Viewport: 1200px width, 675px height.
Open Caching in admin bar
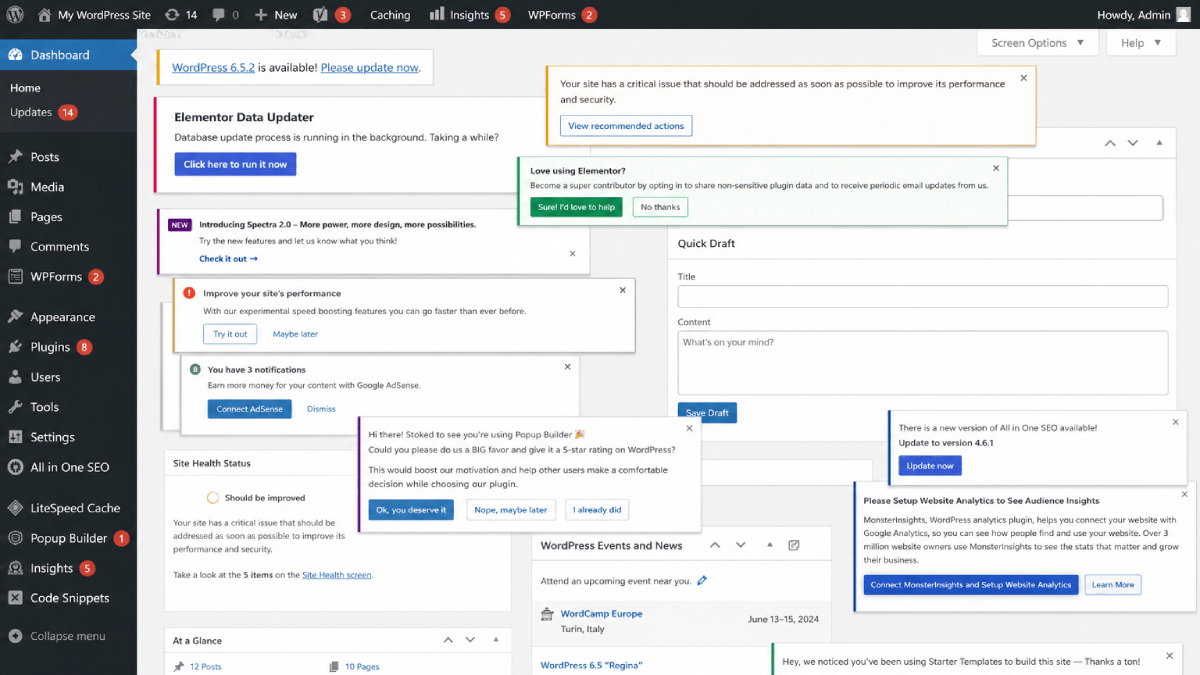390,15
